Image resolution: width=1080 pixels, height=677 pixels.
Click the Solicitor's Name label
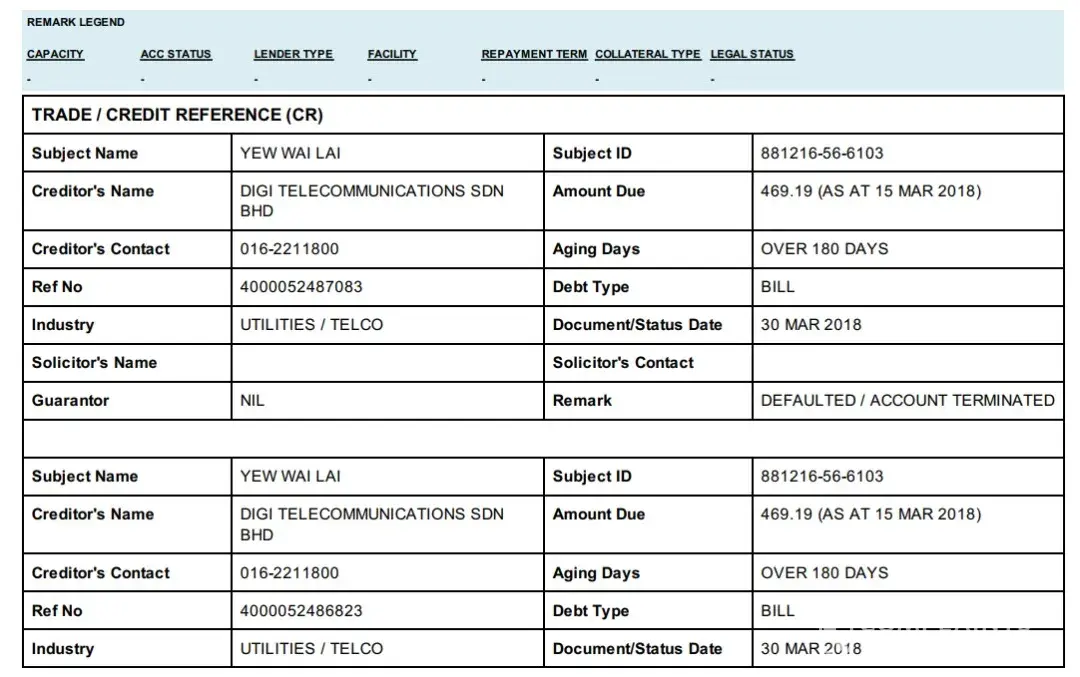pyautogui.click(x=94, y=363)
